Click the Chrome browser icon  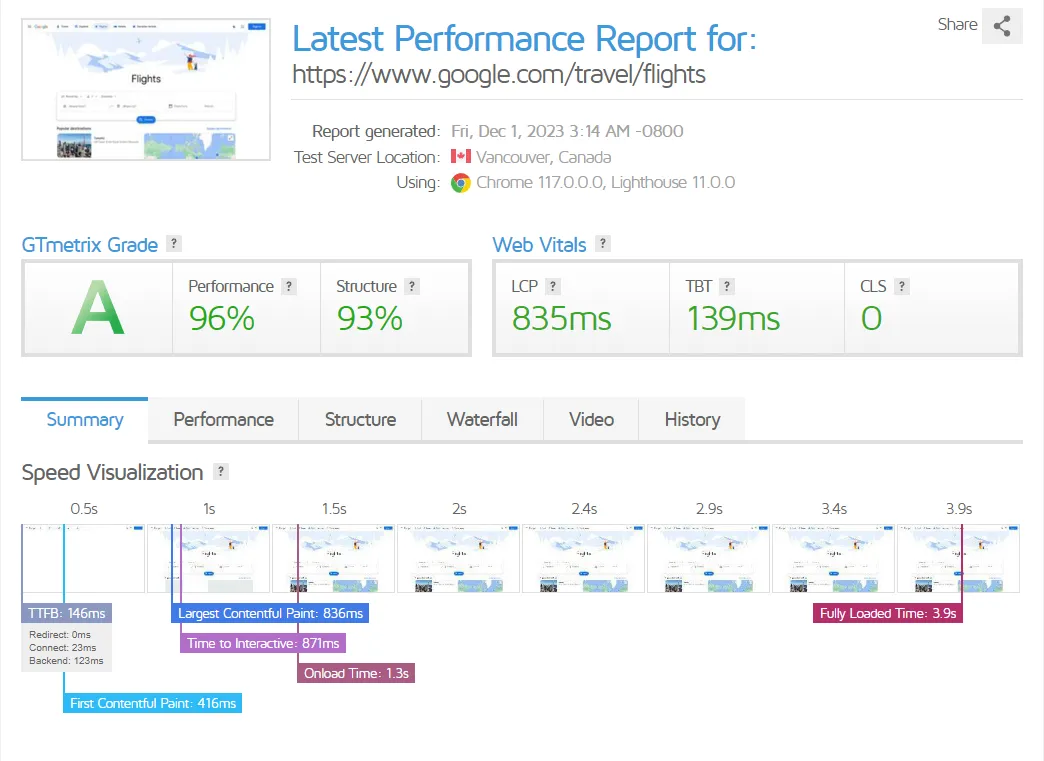tap(461, 182)
